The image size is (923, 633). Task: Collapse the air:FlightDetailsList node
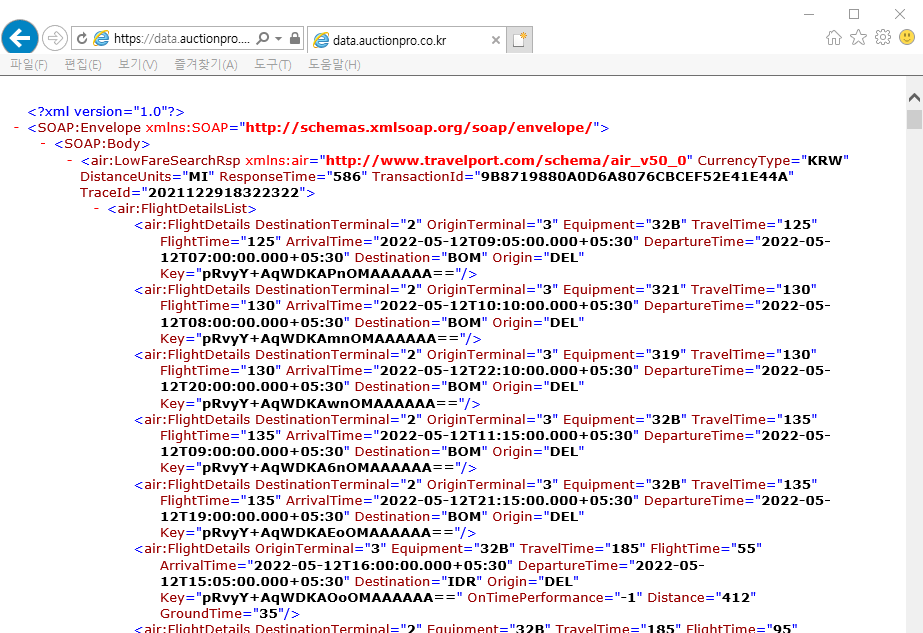point(97,209)
